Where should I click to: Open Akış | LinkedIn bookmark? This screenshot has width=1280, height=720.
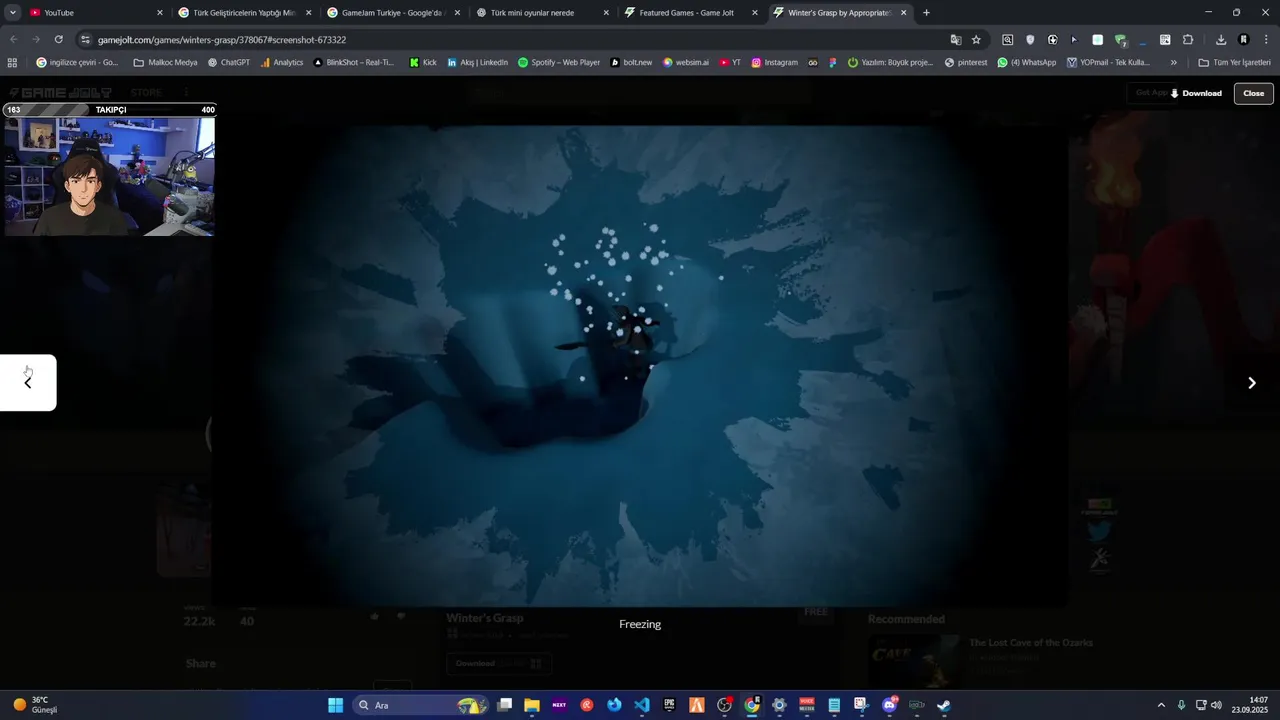click(478, 62)
